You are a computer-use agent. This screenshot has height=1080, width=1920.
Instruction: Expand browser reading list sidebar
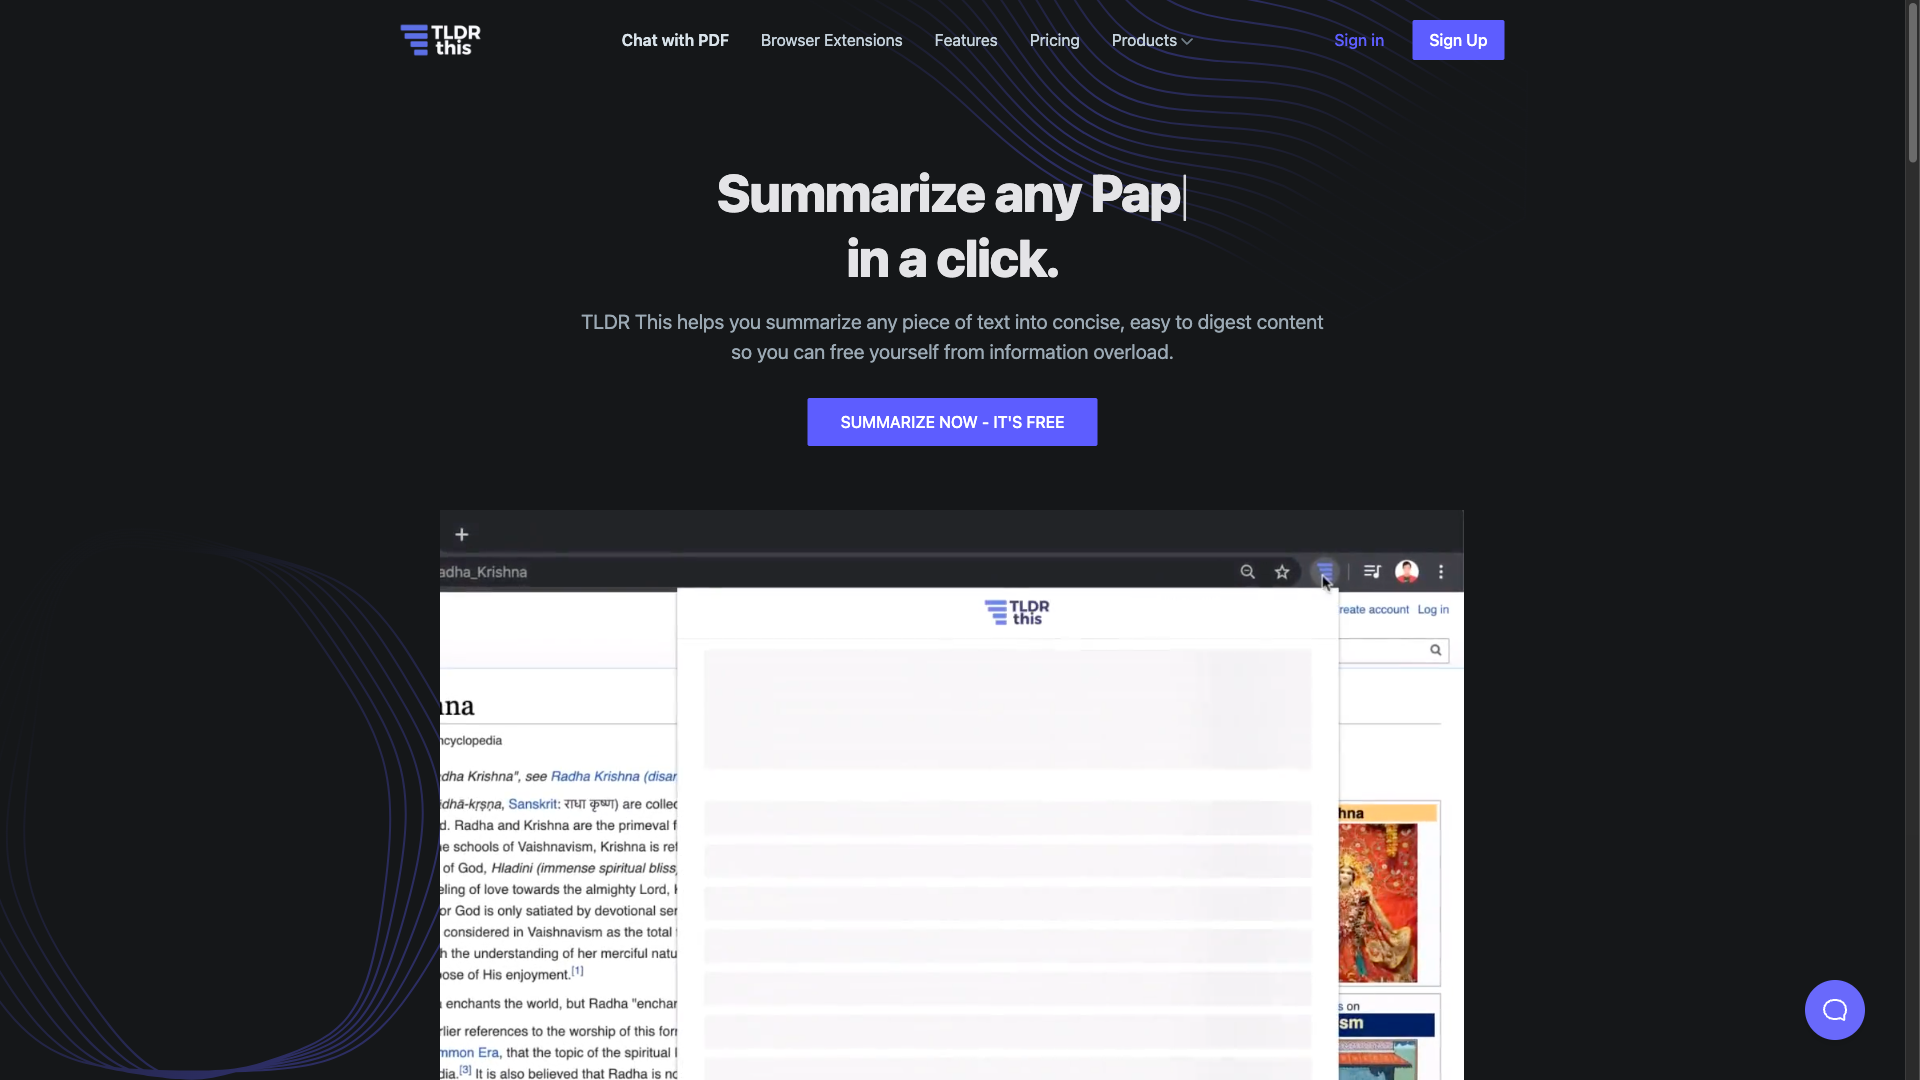1371,571
